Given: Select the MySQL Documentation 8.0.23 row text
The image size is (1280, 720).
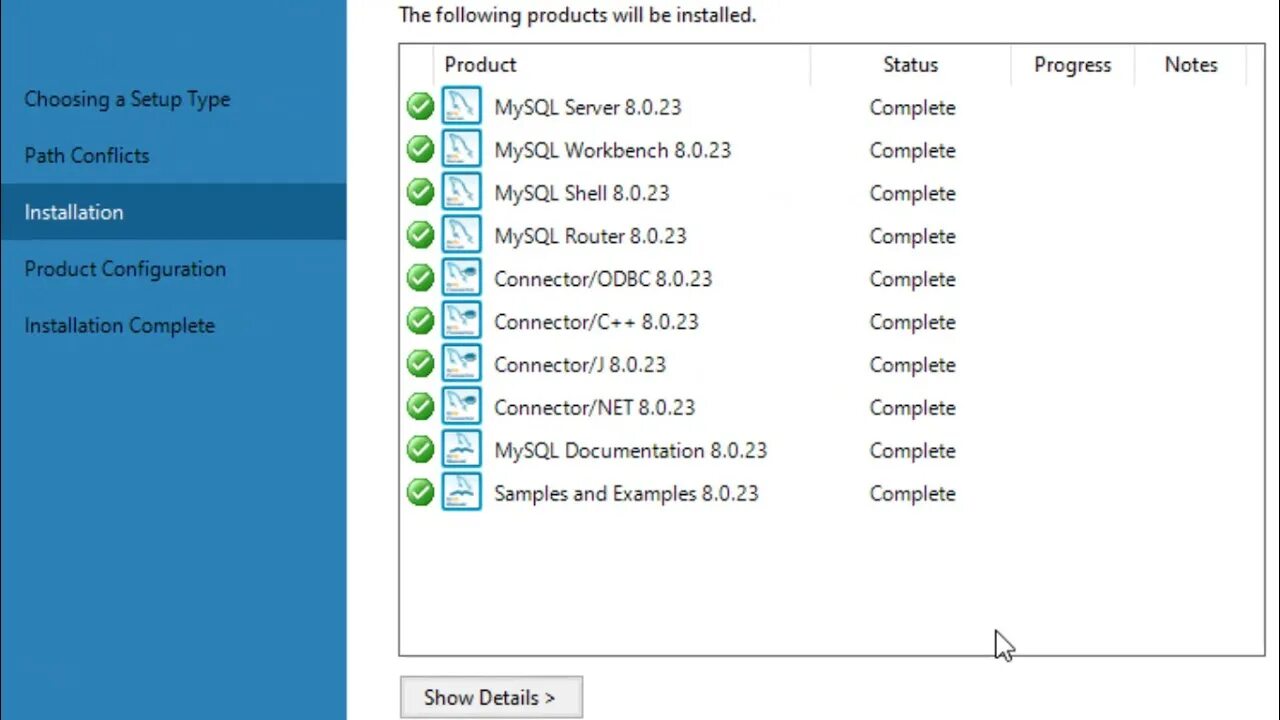Looking at the screenshot, I should coord(630,451).
